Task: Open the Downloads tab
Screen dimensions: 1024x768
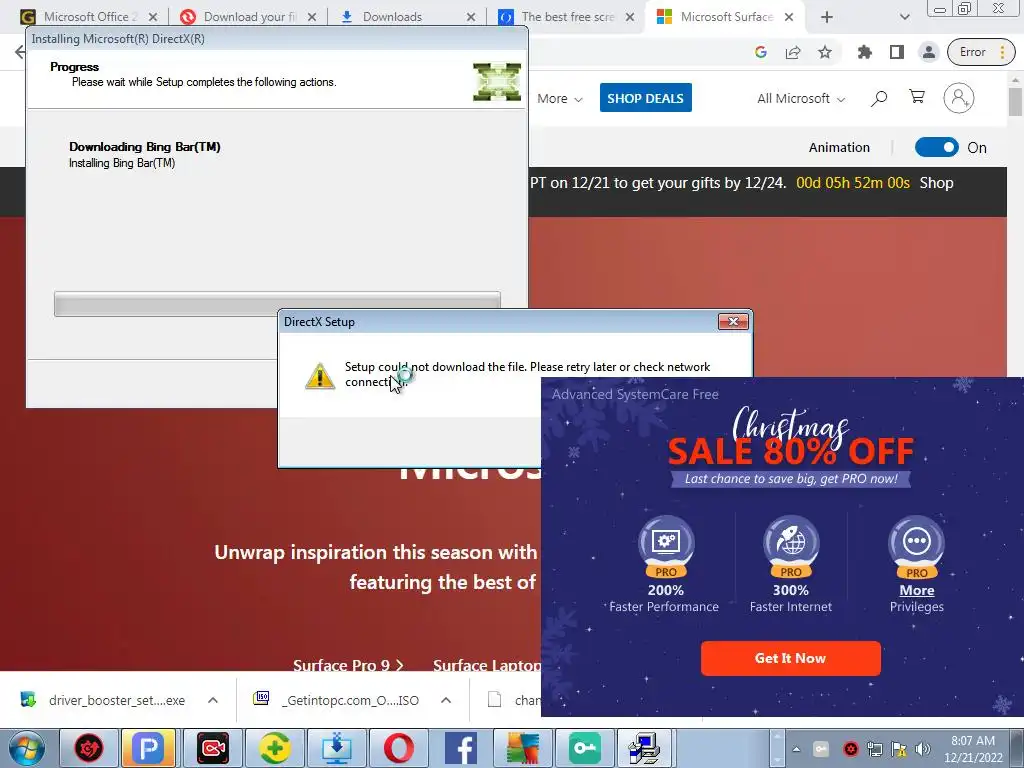Action: click(x=392, y=17)
